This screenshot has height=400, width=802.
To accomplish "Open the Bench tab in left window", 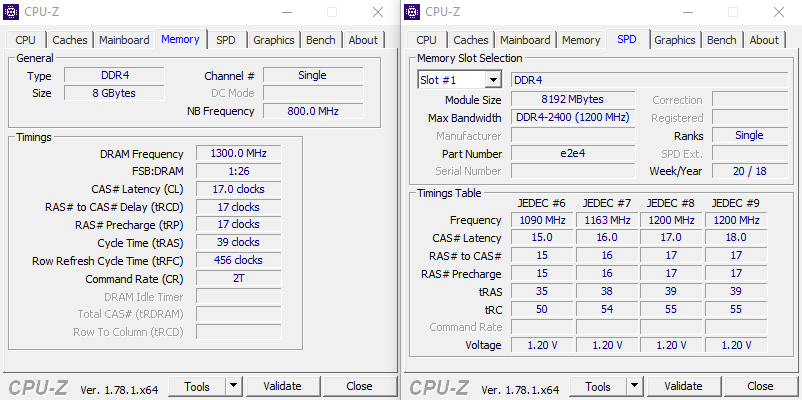I will coord(321,40).
